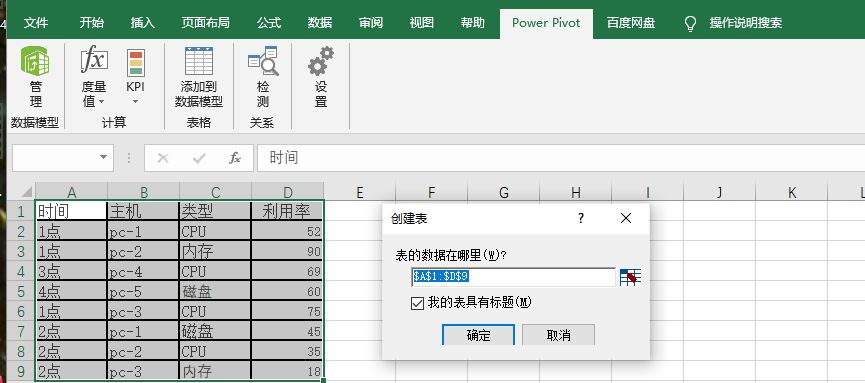This screenshot has width=865, height=383.
Task: Open the 文件 menu tab
Action: coord(36,23)
